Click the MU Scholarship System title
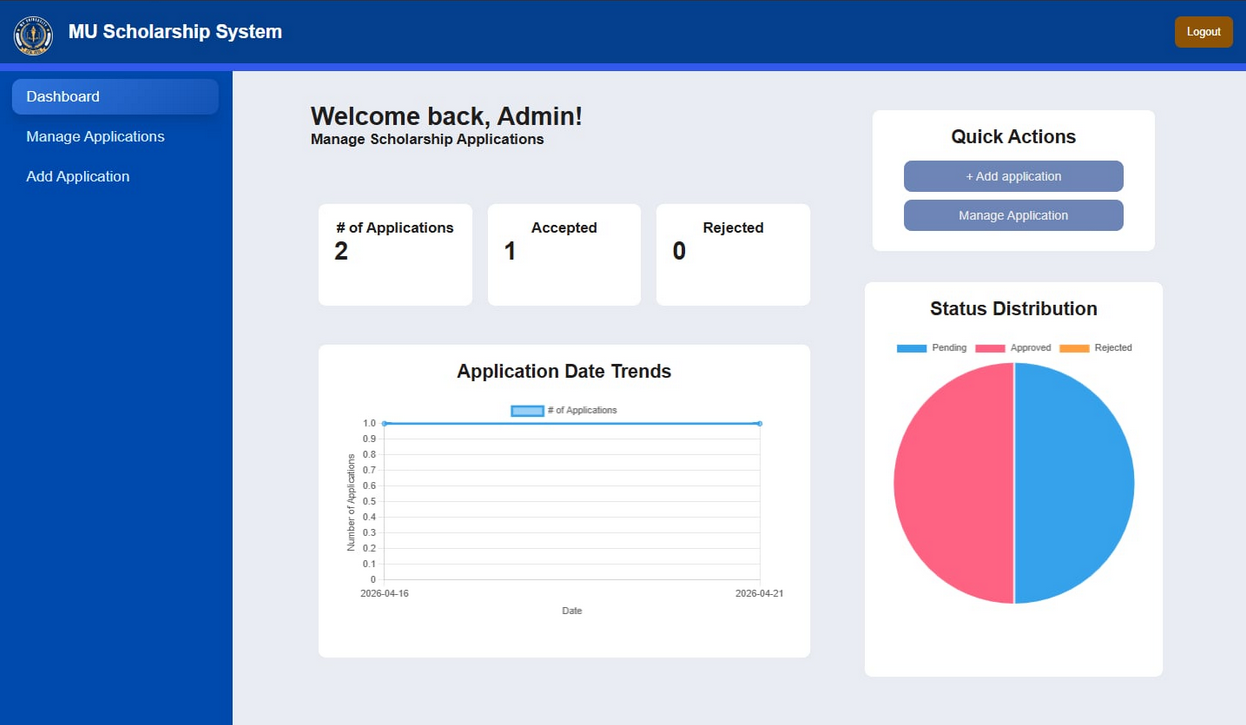Screen dimensions: 1246x725 pyautogui.click(x=175, y=32)
